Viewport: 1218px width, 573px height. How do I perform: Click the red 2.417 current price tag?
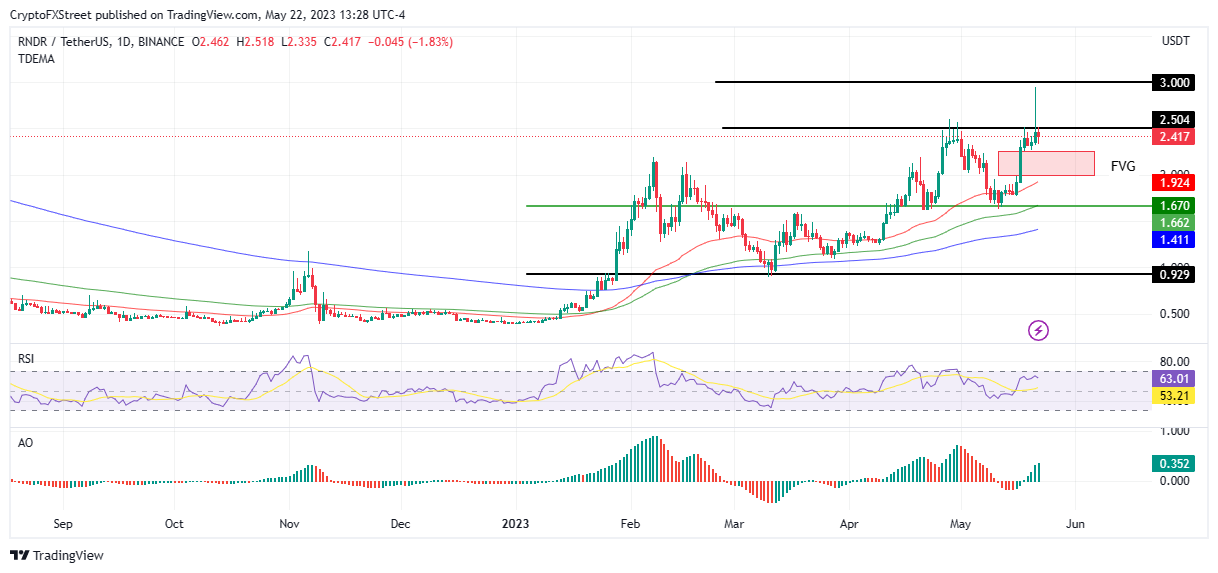pos(1173,137)
